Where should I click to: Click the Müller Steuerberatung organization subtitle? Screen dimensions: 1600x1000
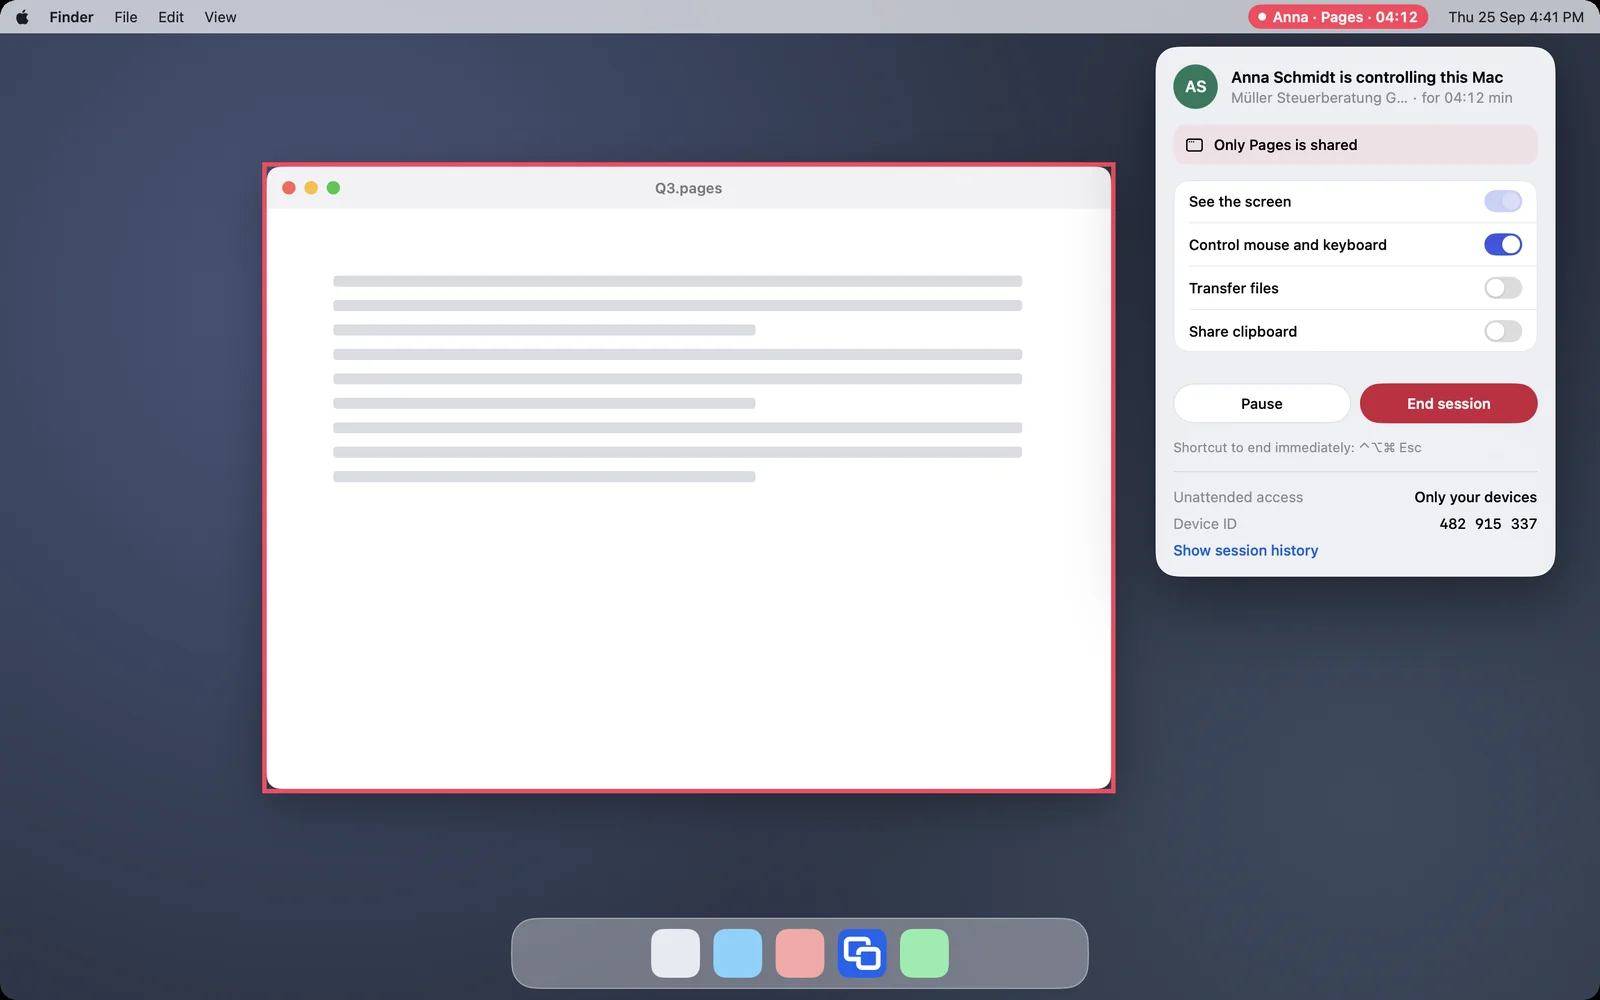pos(1319,98)
